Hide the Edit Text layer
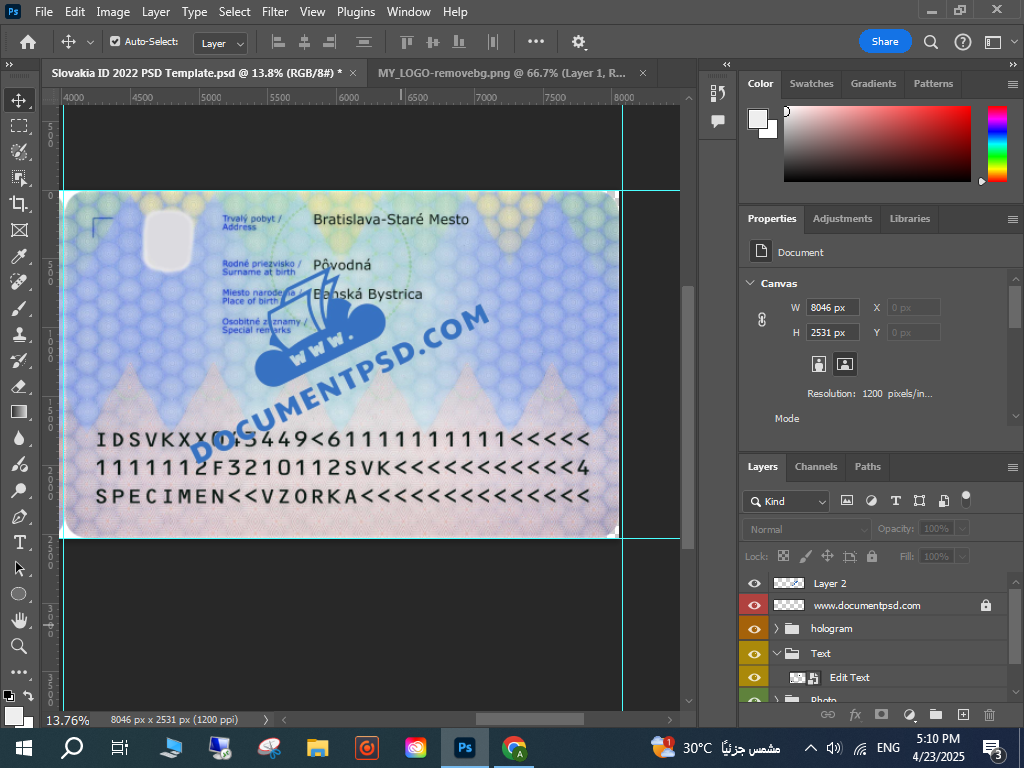The height and width of the screenshot is (768, 1024). point(754,678)
